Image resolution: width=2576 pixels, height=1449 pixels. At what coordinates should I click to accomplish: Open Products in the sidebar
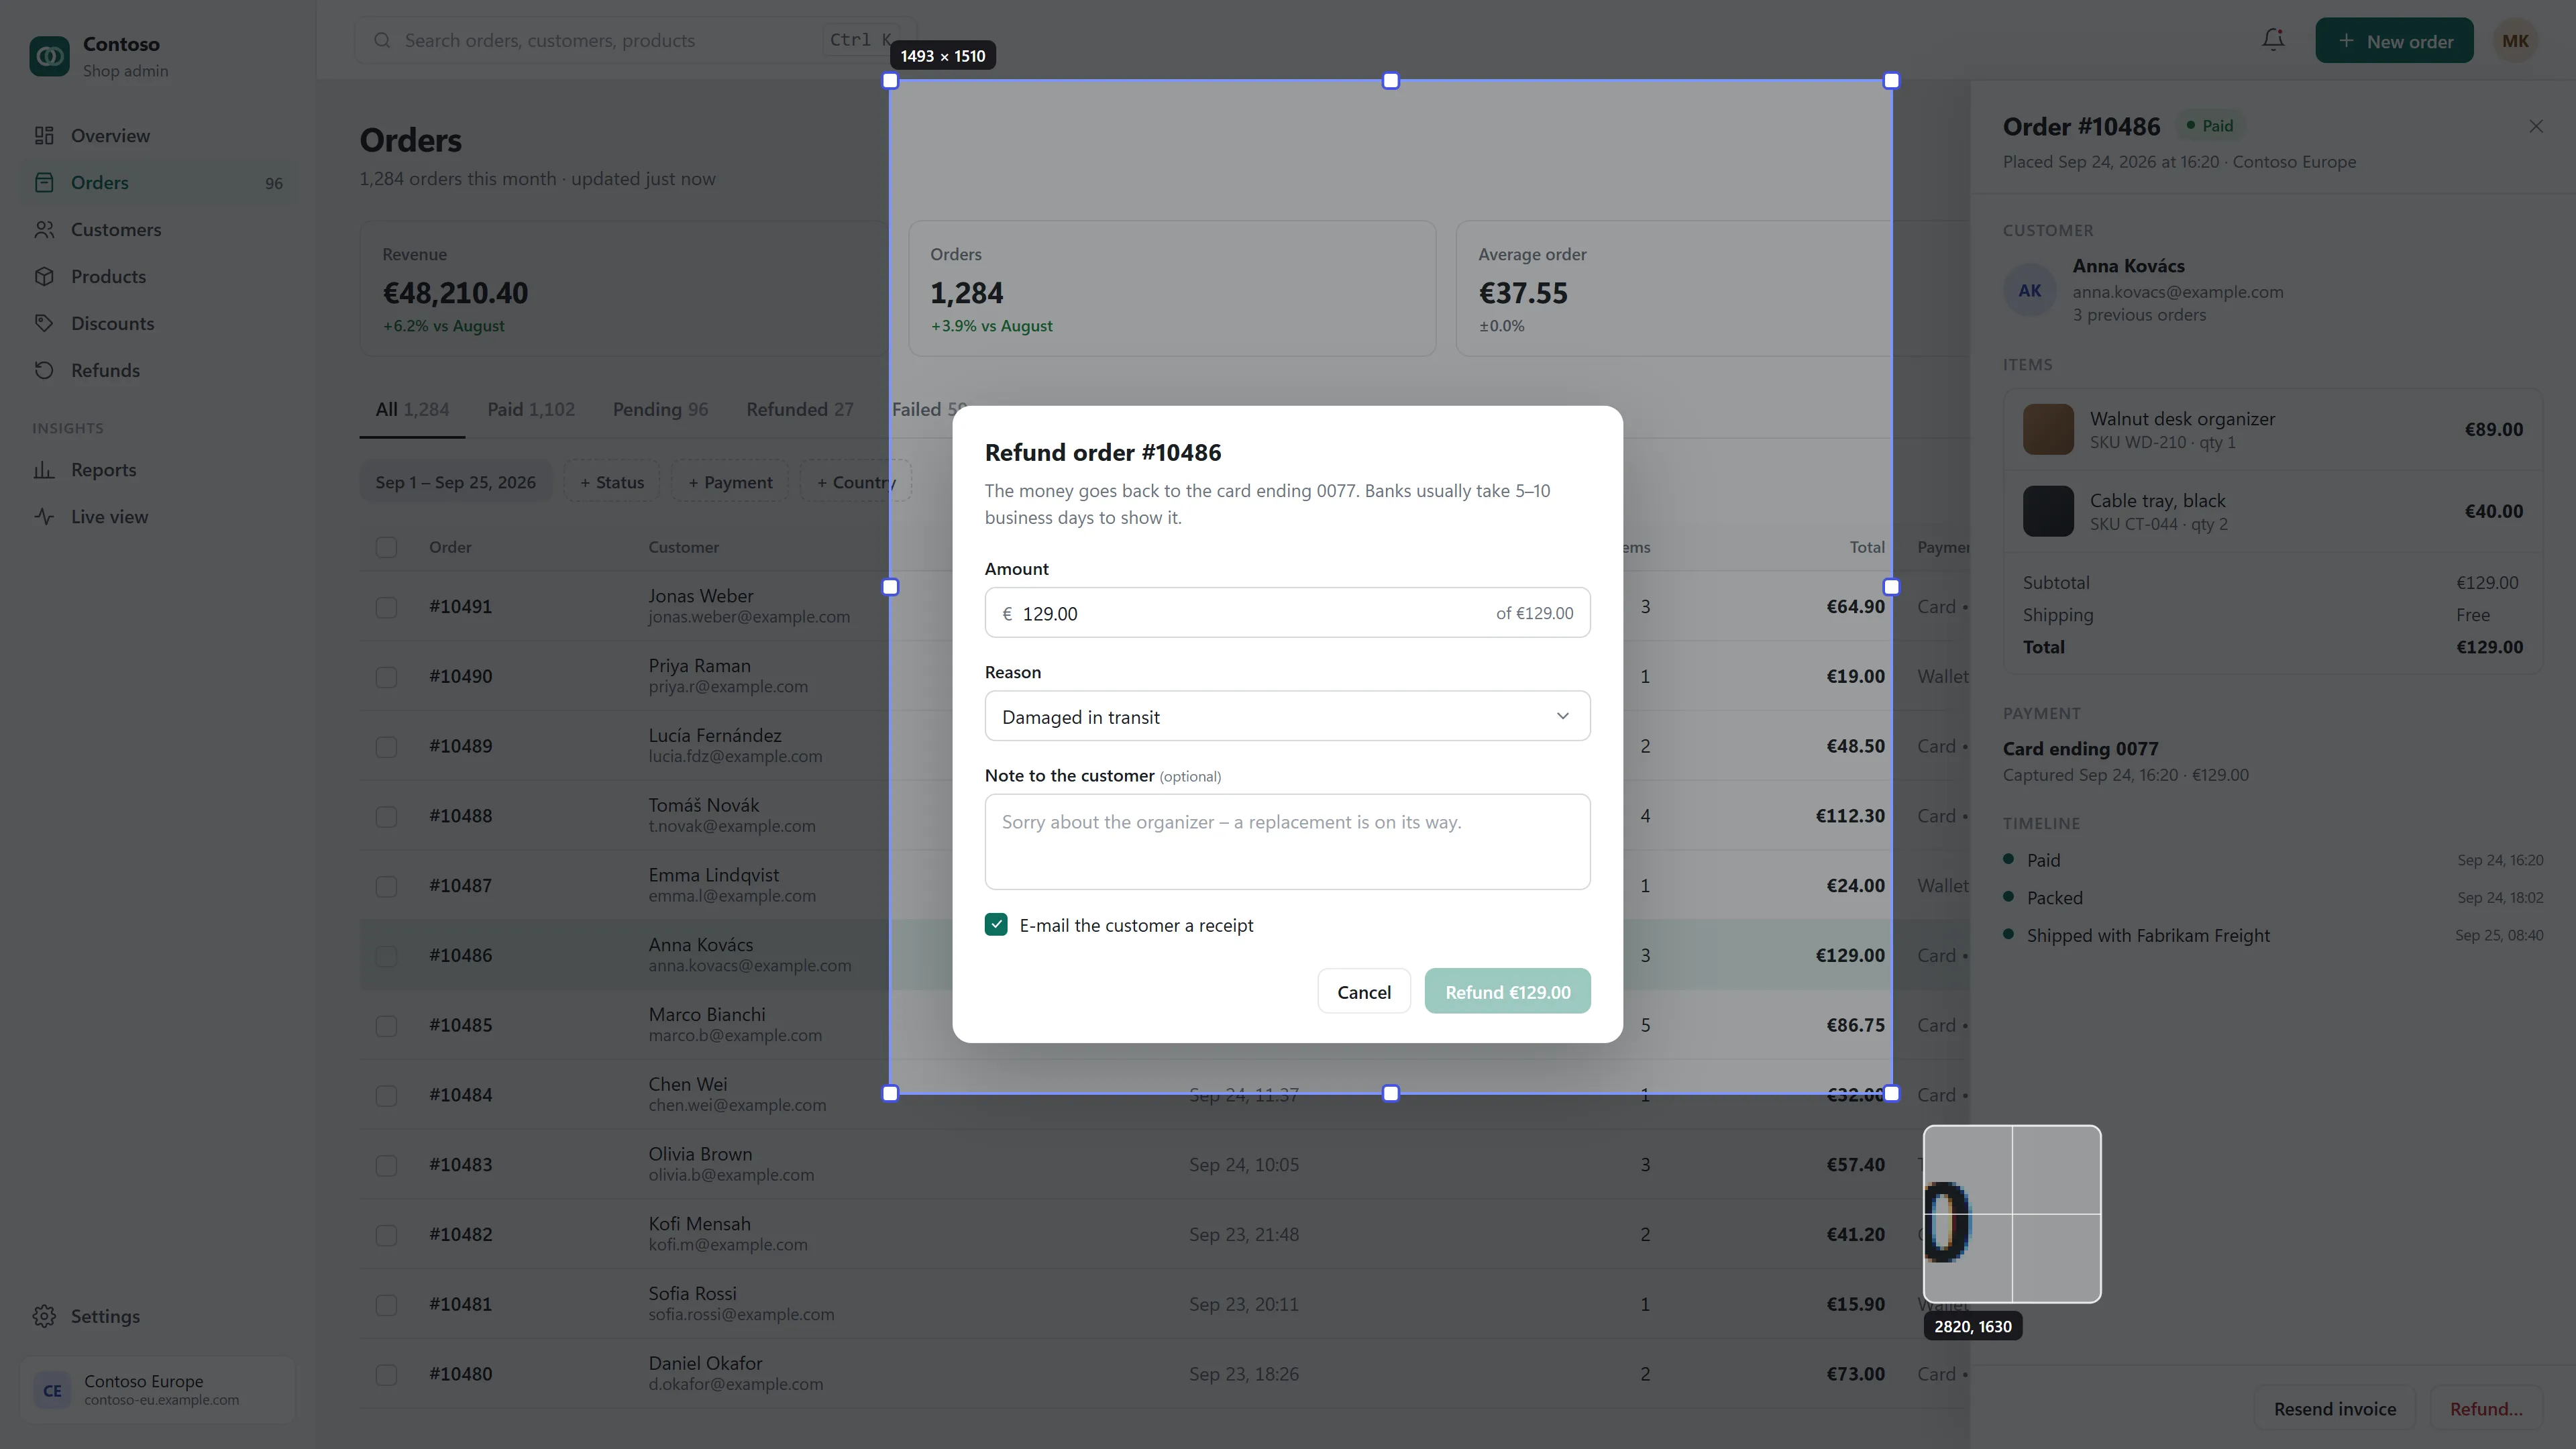tap(158, 276)
